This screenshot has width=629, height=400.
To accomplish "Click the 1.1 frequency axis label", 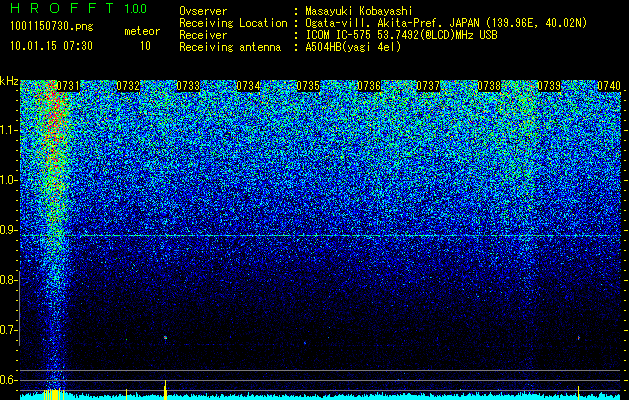I will tap(8, 130).
